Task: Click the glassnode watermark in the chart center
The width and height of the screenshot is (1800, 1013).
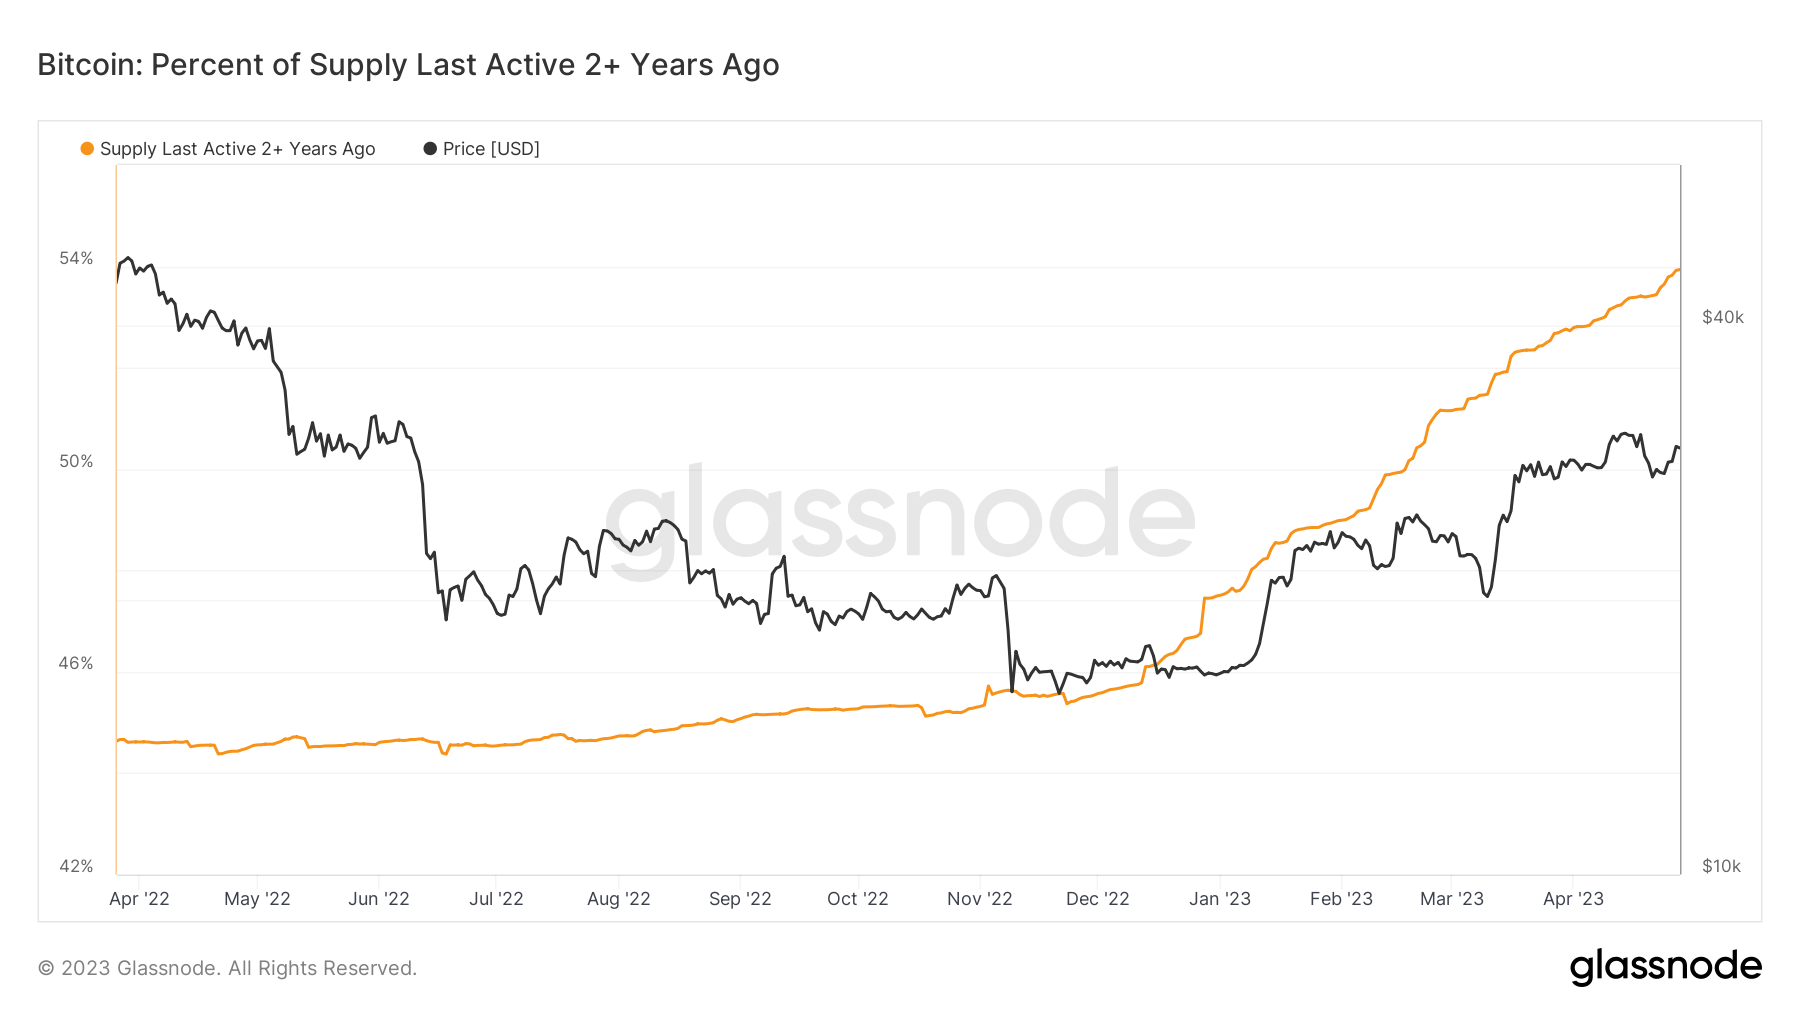Action: pos(900,517)
